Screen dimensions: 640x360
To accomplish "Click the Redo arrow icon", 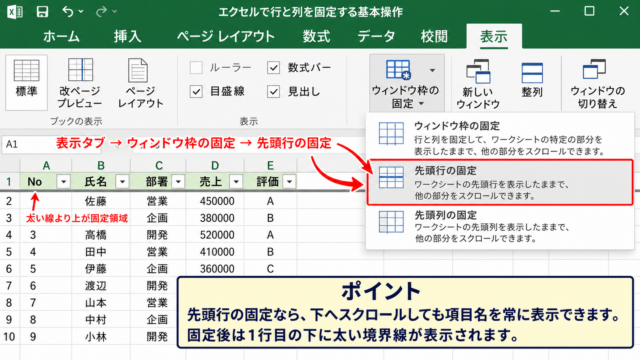I will tap(101, 11).
